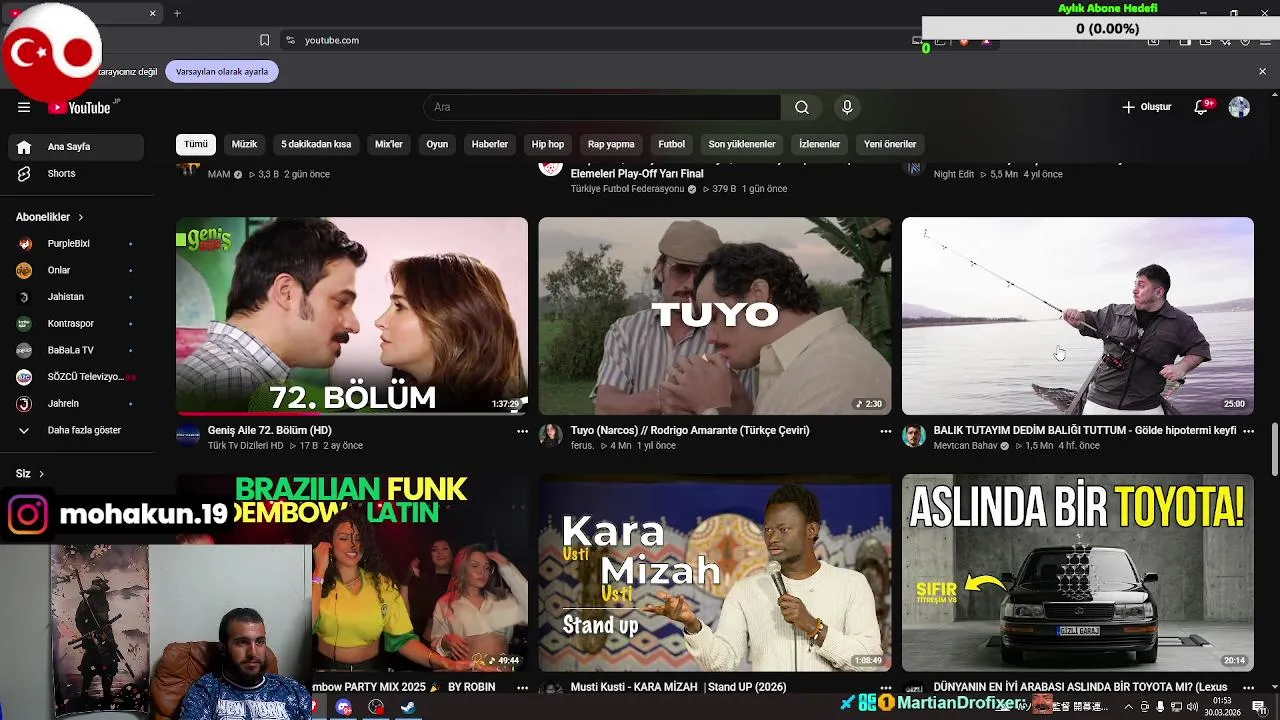Select the Futbol filter chip

671,144
